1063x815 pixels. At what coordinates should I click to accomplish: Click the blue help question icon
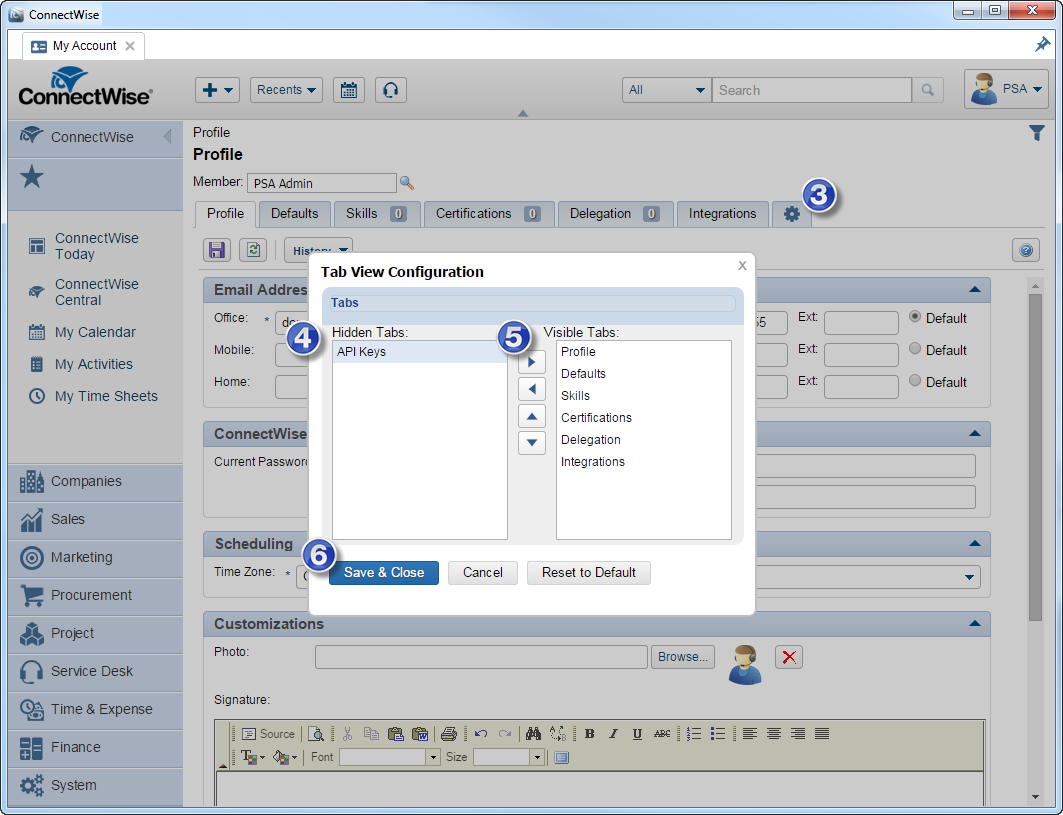[1026, 250]
